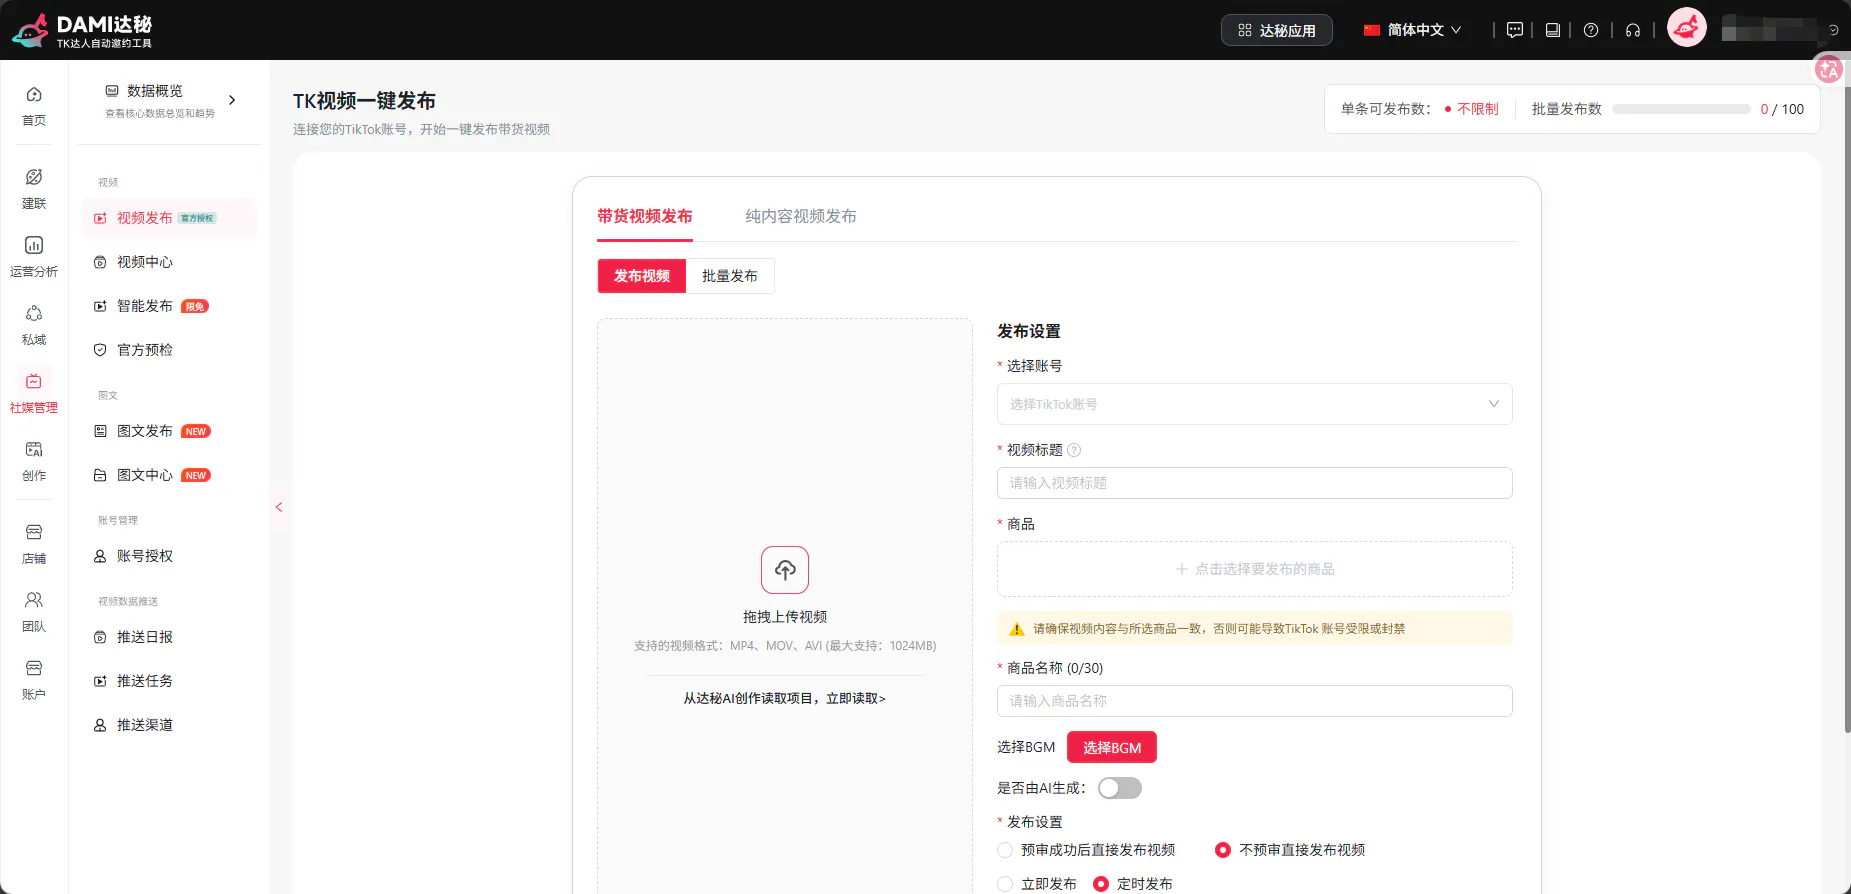The height and width of the screenshot is (894, 1851).
Task: Click the 拖拽上传视频 upload area text
Action: 785,617
